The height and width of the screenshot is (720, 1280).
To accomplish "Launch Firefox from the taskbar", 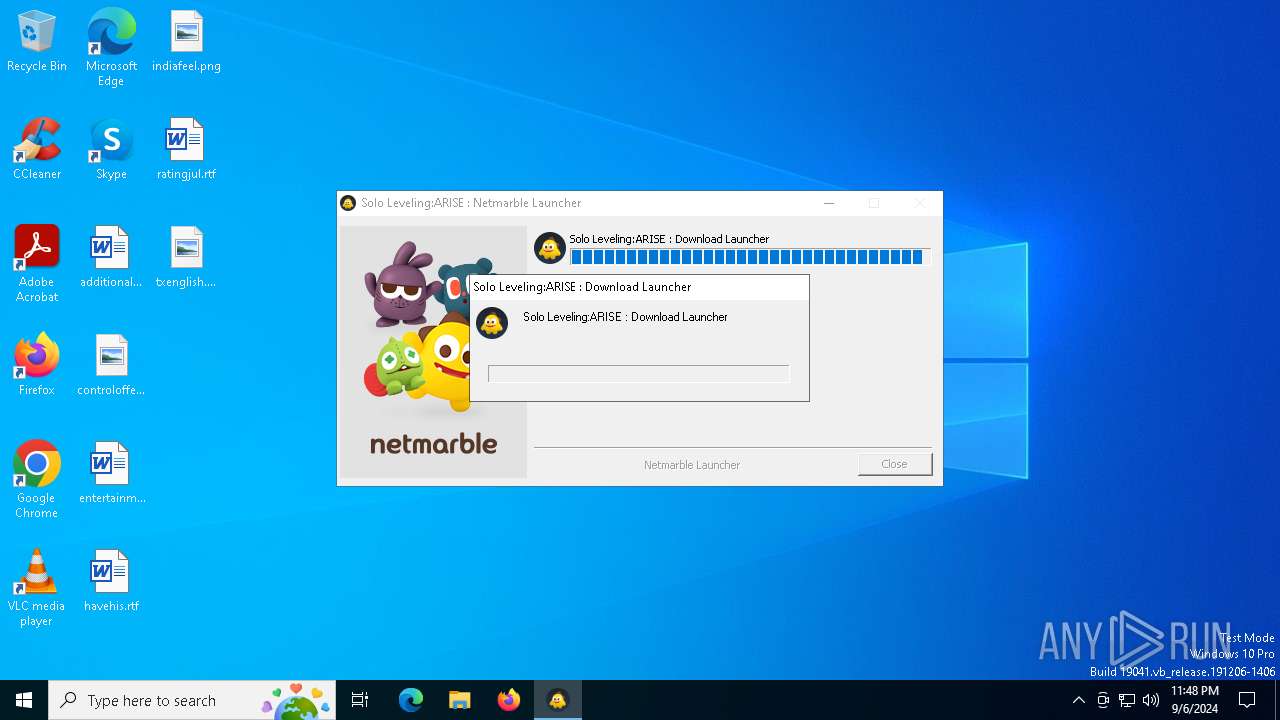I will tap(509, 700).
